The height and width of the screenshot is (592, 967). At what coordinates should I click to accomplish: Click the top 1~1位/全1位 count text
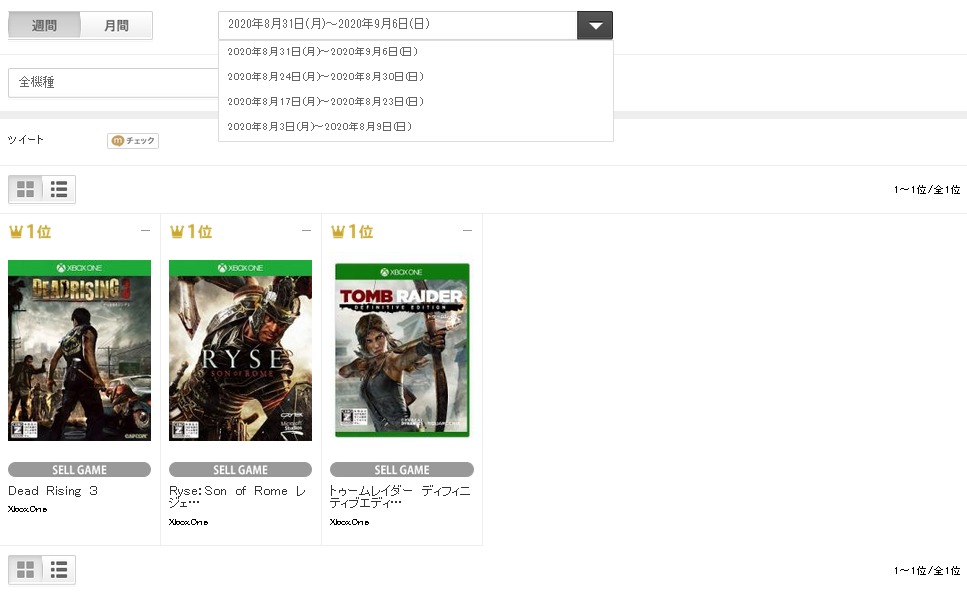tap(927, 190)
